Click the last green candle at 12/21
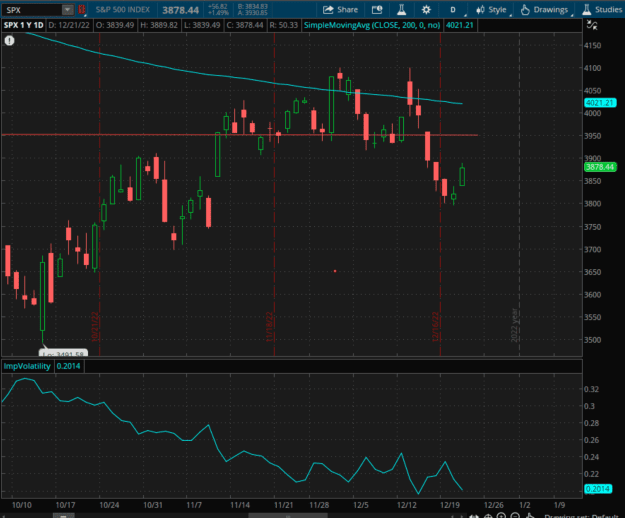The width and height of the screenshot is (625, 518). coord(462,176)
